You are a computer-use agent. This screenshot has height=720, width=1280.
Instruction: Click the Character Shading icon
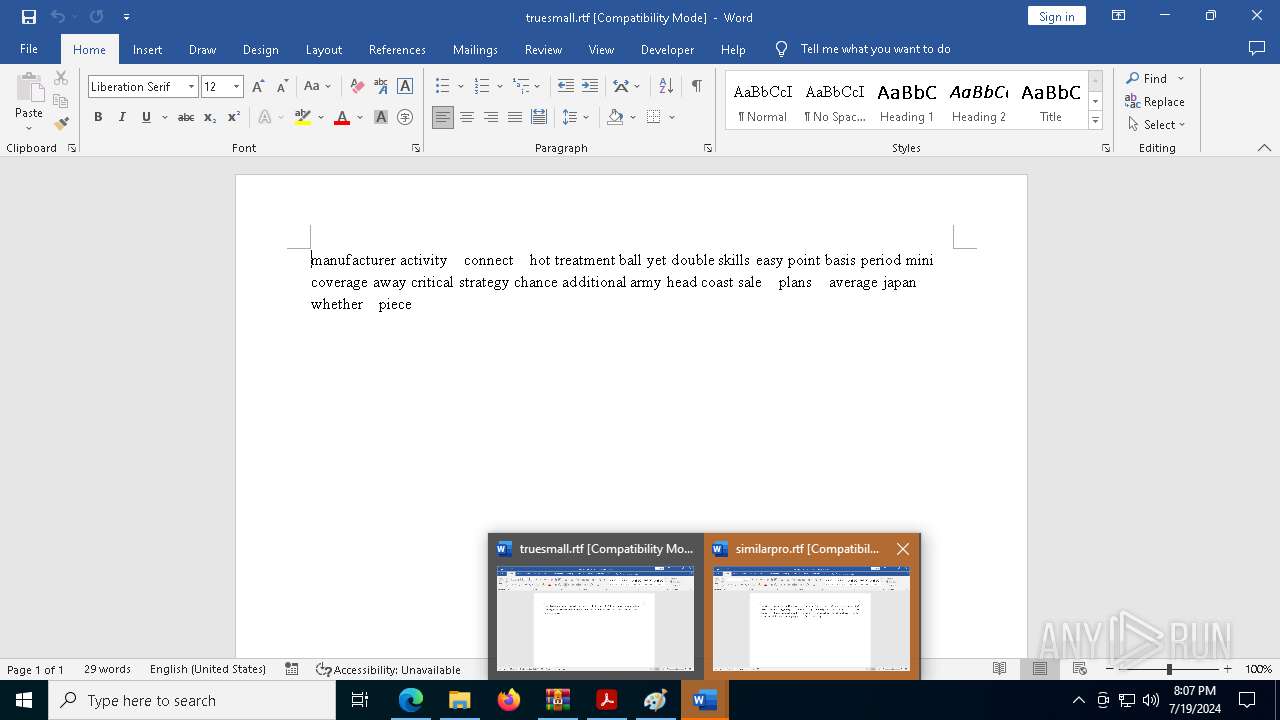click(381, 117)
